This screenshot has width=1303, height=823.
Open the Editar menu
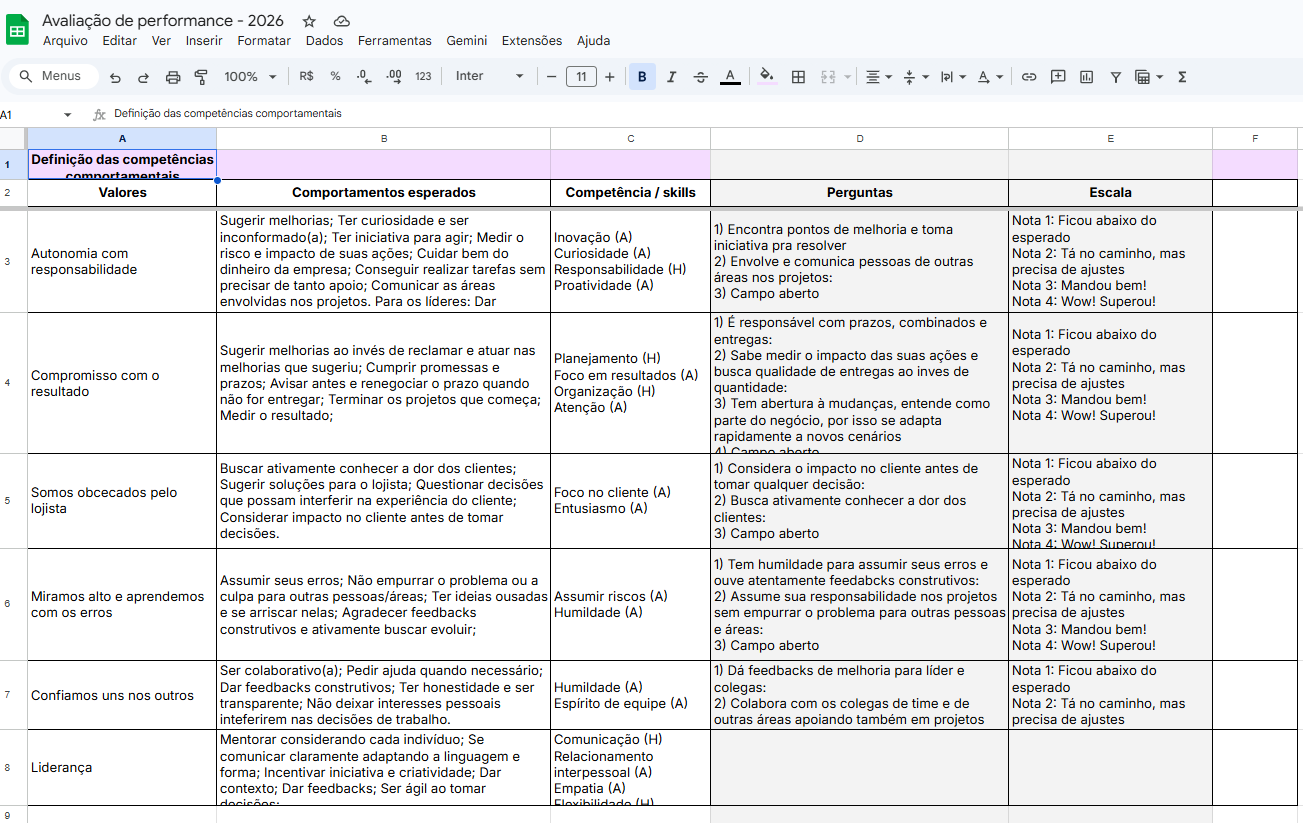click(x=120, y=41)
